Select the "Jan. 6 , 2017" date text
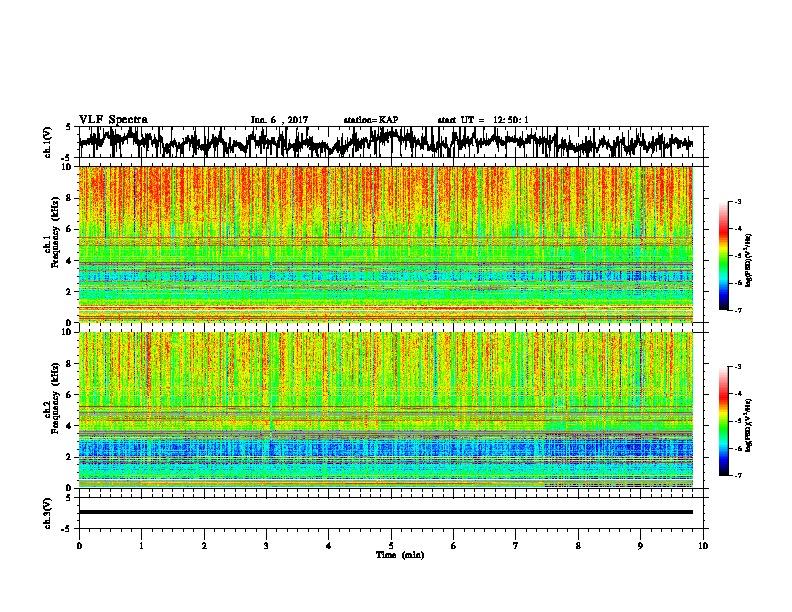This screenshot has width=792, height=612. click(x=279, y=120)
